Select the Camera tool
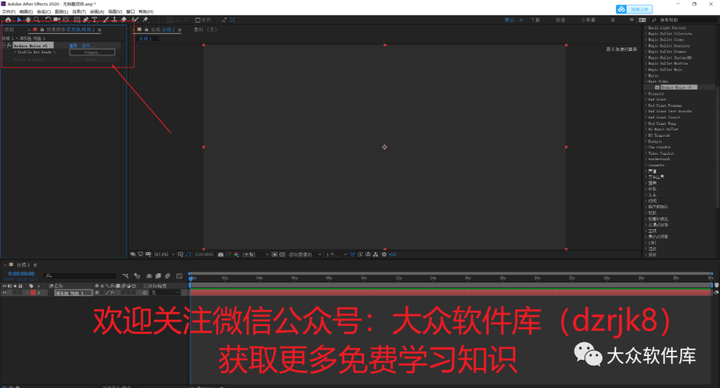This screenshot has height=388, width=720. pos(56,20)
